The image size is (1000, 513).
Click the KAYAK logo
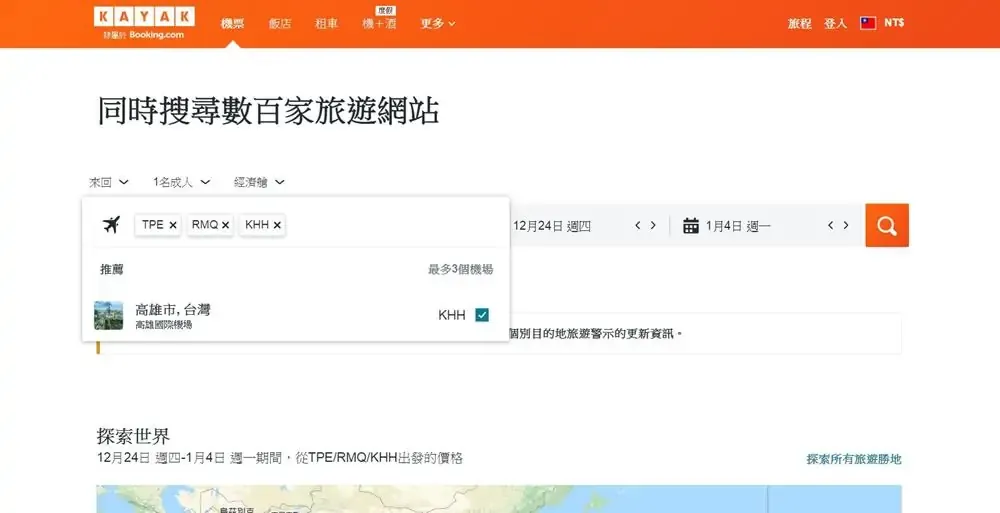pos(144,17)
